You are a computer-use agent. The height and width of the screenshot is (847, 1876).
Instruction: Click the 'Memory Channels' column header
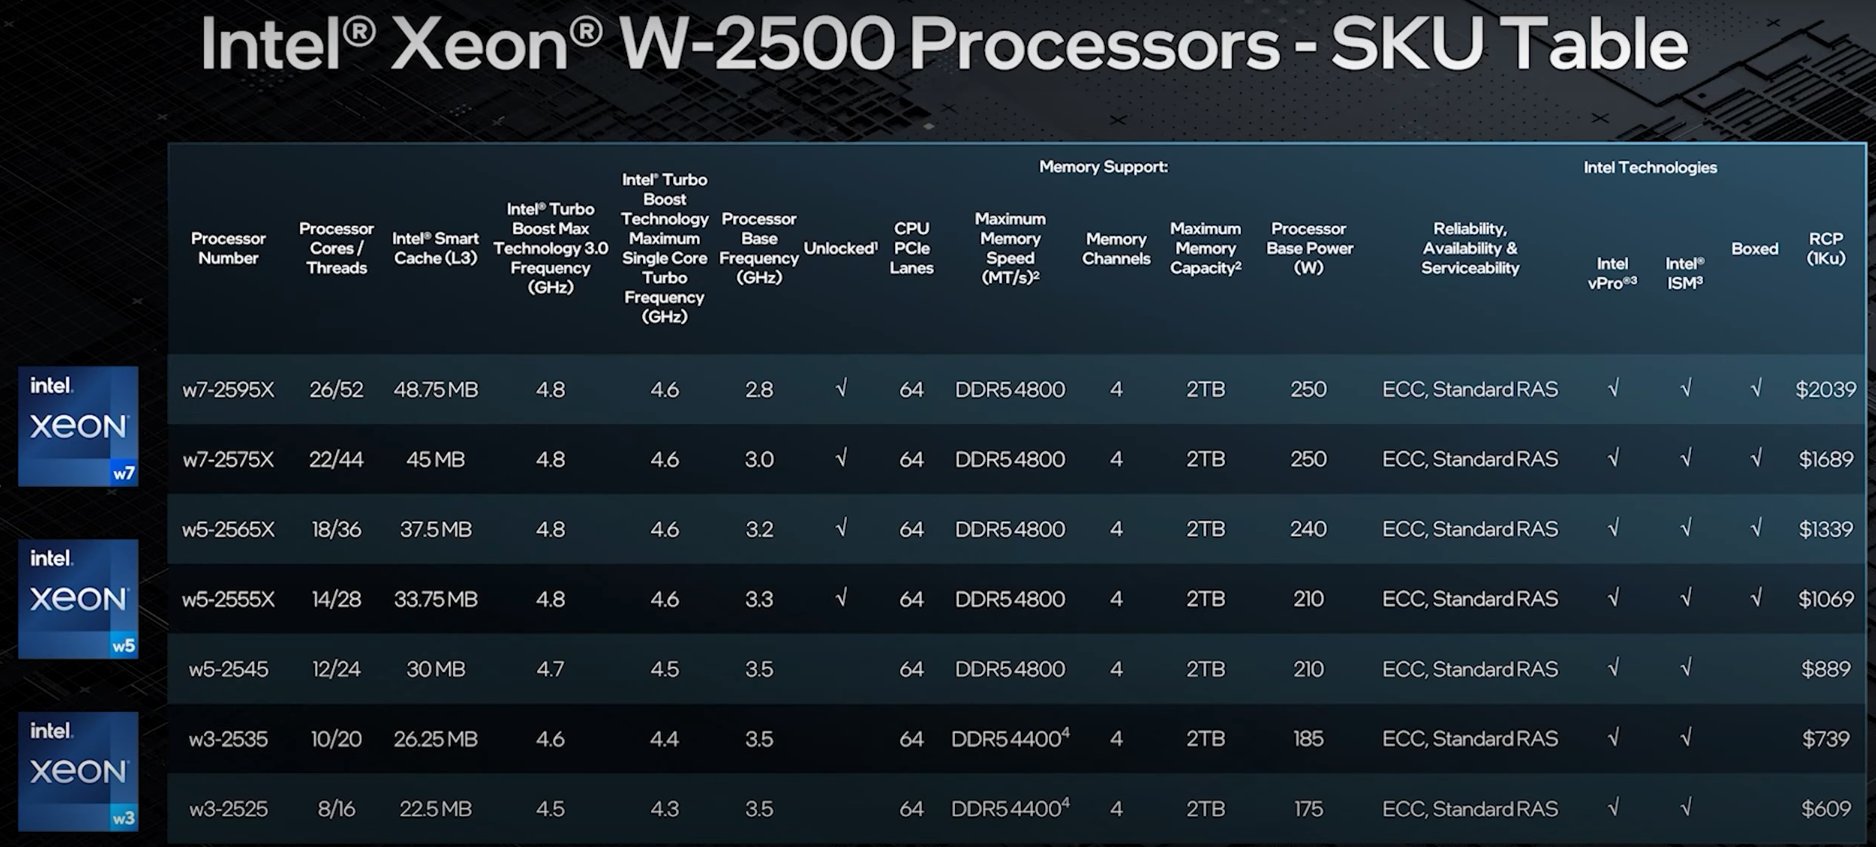click(1116, 248)
